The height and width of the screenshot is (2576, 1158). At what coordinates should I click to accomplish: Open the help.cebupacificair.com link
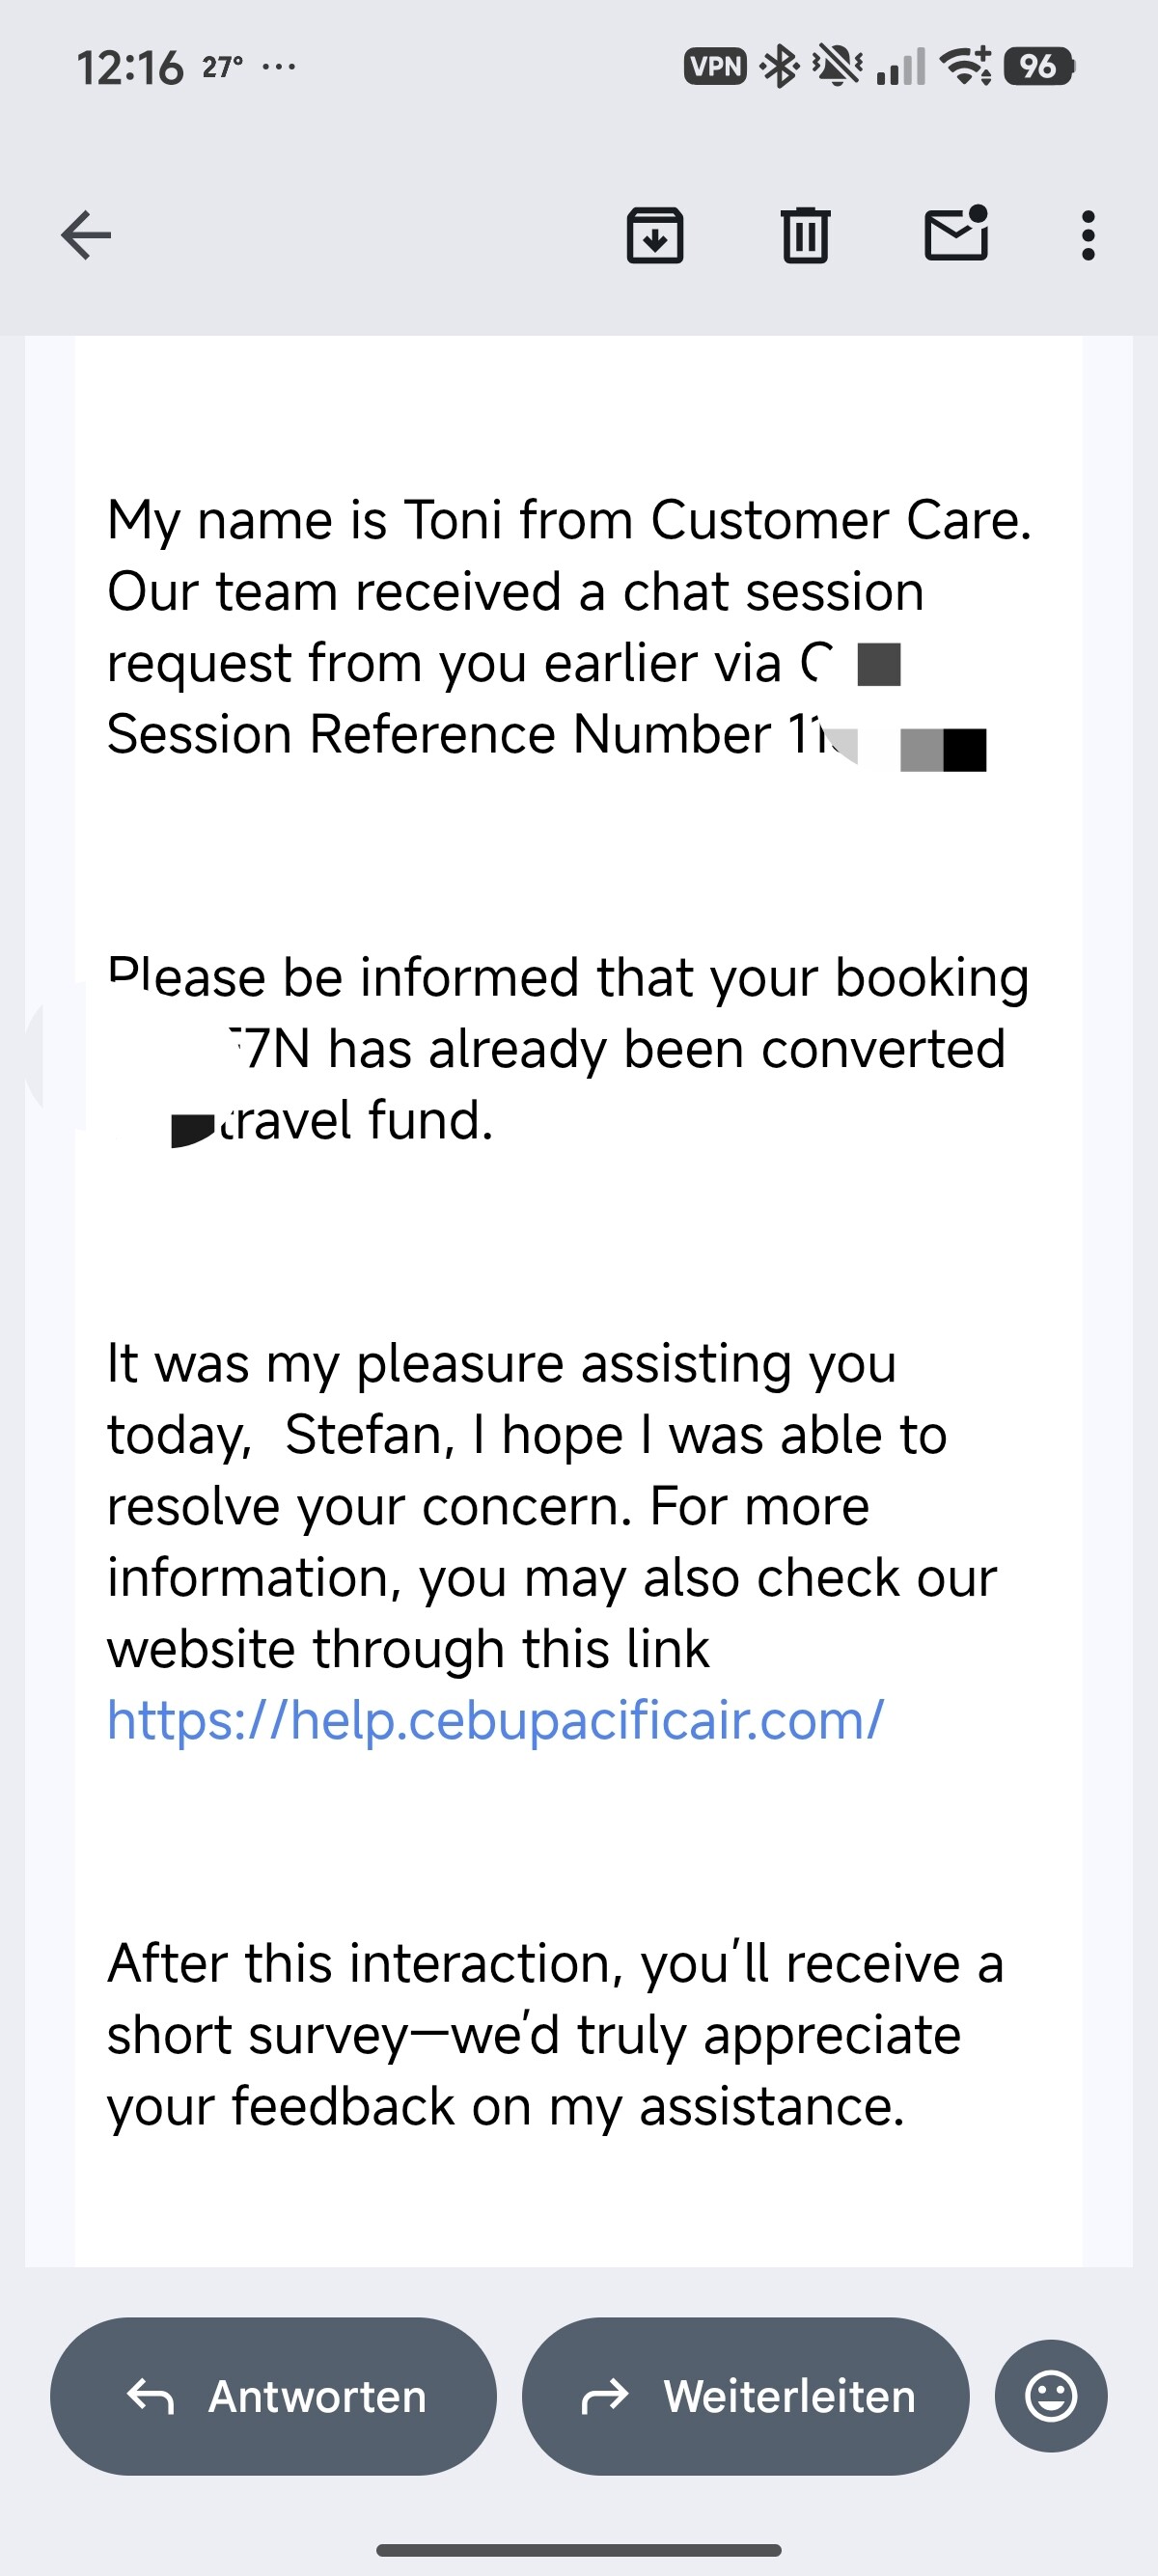click(x=496, y=1720)
